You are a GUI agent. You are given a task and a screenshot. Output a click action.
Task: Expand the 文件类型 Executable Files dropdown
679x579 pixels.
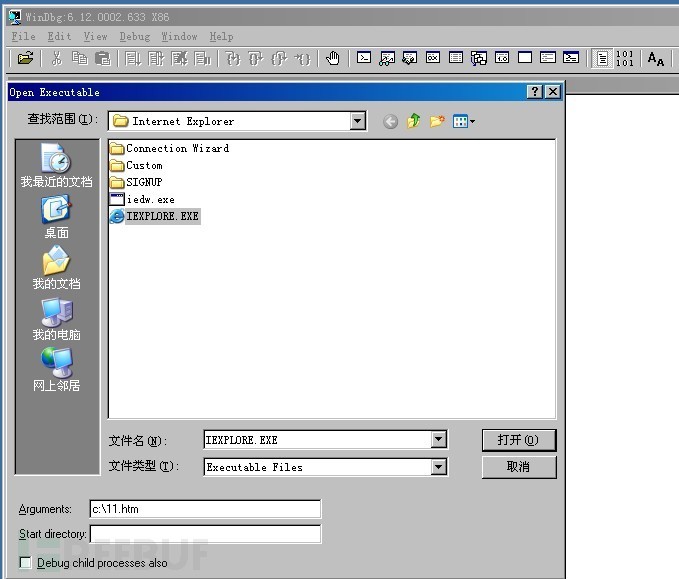(439, 467)
